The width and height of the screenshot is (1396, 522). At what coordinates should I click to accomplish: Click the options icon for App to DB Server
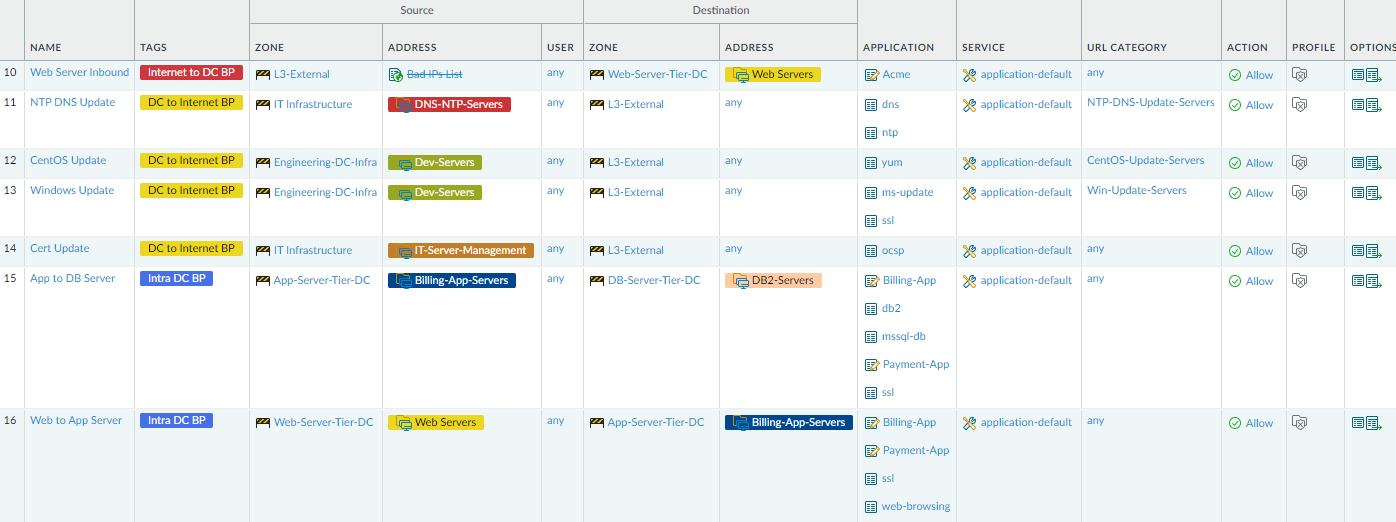pos(1366,281)
